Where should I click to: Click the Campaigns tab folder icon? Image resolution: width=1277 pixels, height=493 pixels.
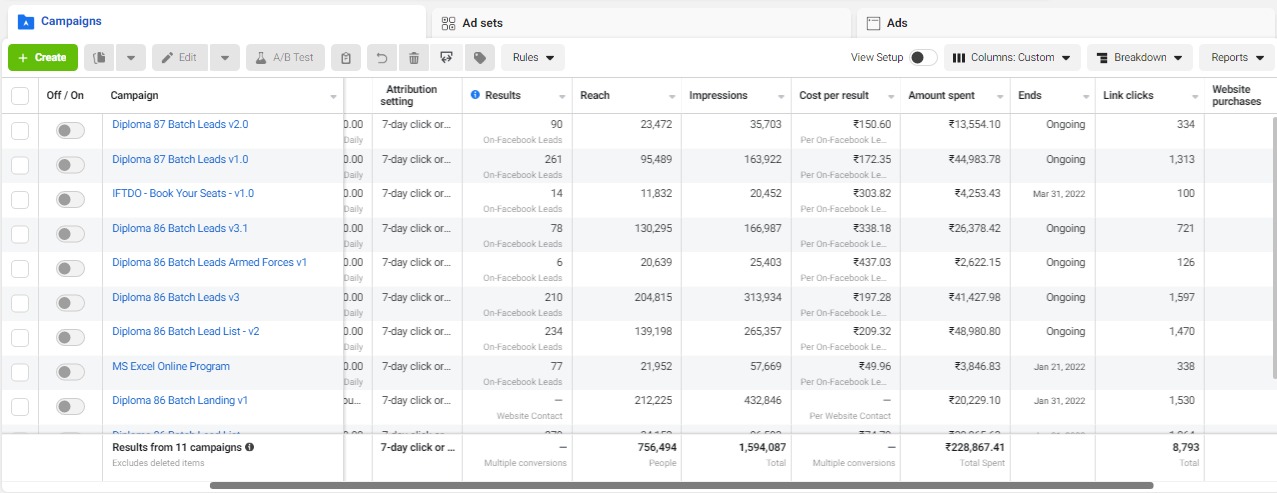[x=26, y=22]
